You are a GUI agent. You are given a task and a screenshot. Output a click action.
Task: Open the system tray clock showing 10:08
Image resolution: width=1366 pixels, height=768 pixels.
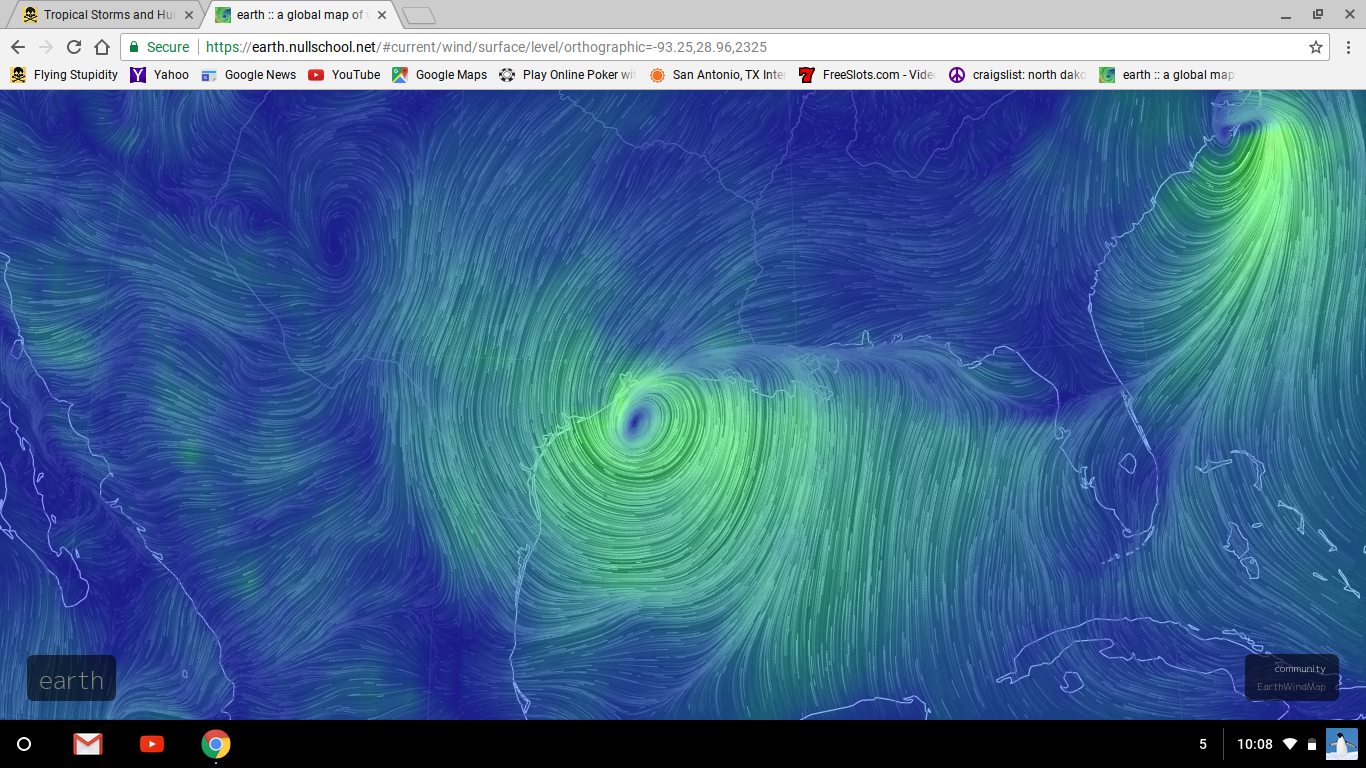[1254, 744]
